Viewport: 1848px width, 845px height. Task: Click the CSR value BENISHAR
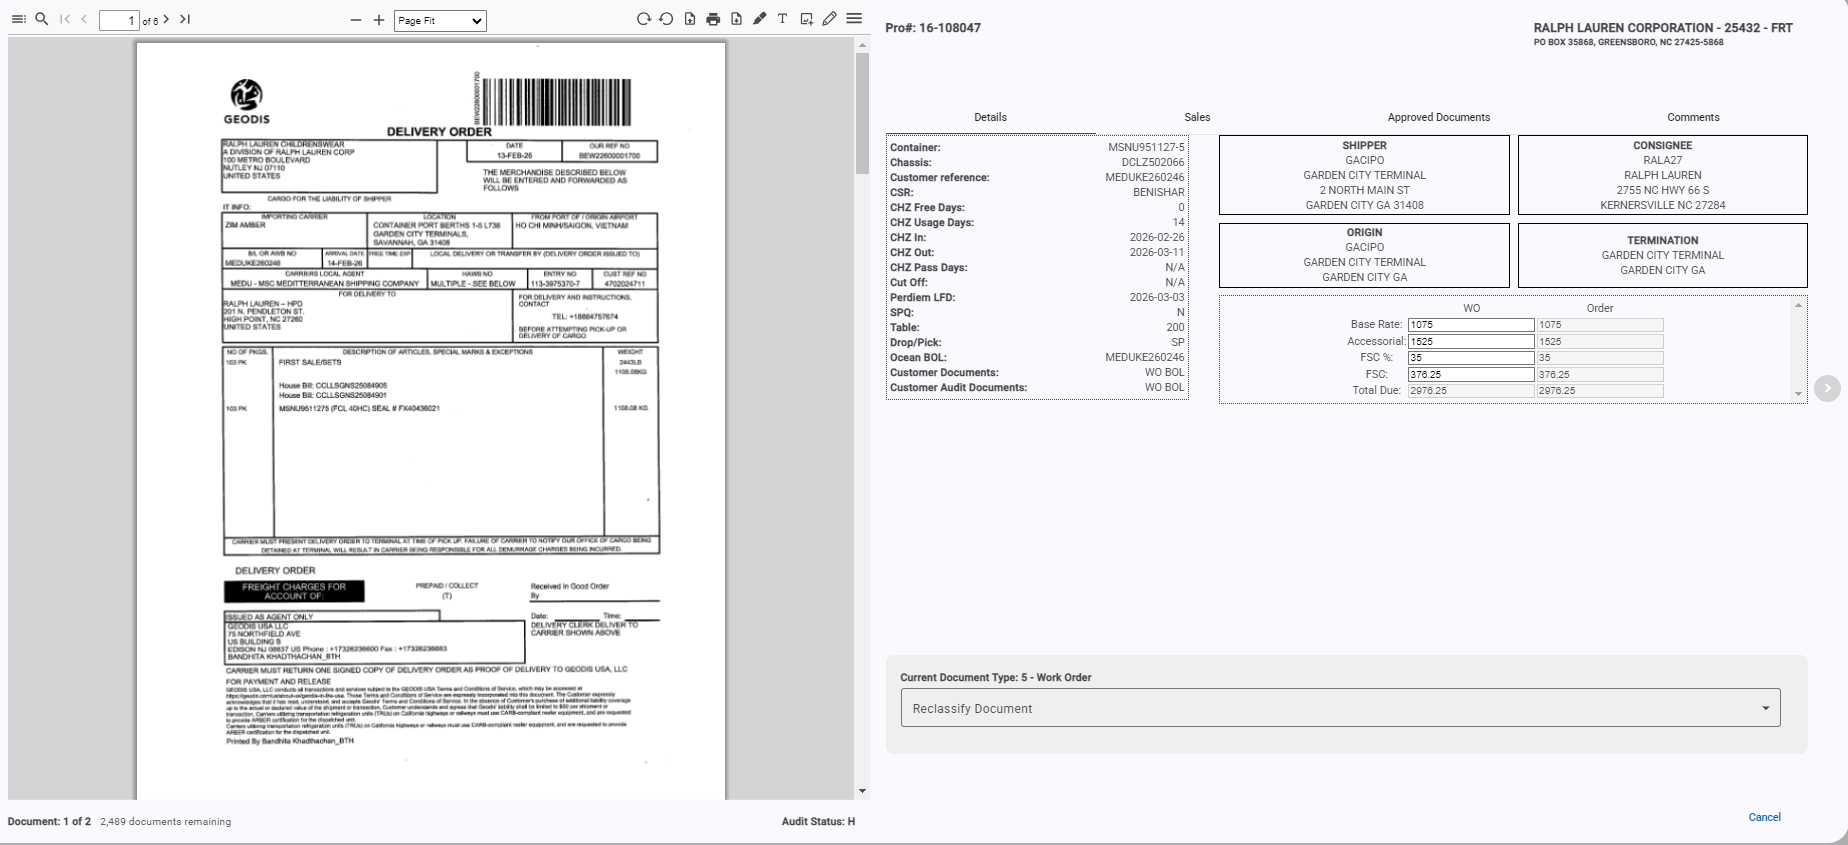(x=1158, y=193)
